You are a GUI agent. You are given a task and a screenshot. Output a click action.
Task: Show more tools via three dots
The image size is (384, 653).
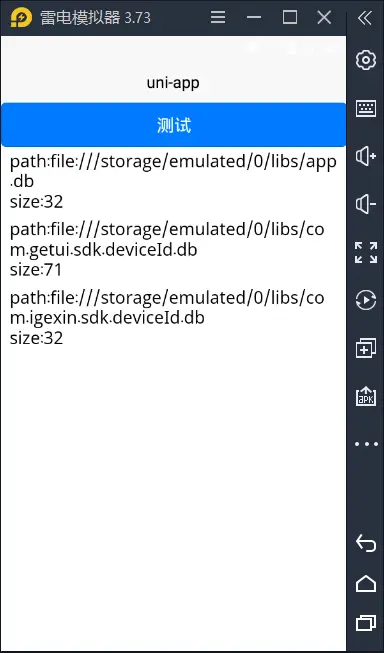[x=366, y=444]
